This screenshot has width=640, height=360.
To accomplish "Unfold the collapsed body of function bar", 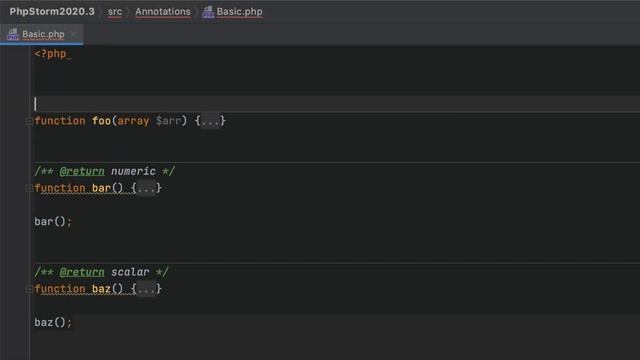I will pyautogui.click(x=146, y=188).
